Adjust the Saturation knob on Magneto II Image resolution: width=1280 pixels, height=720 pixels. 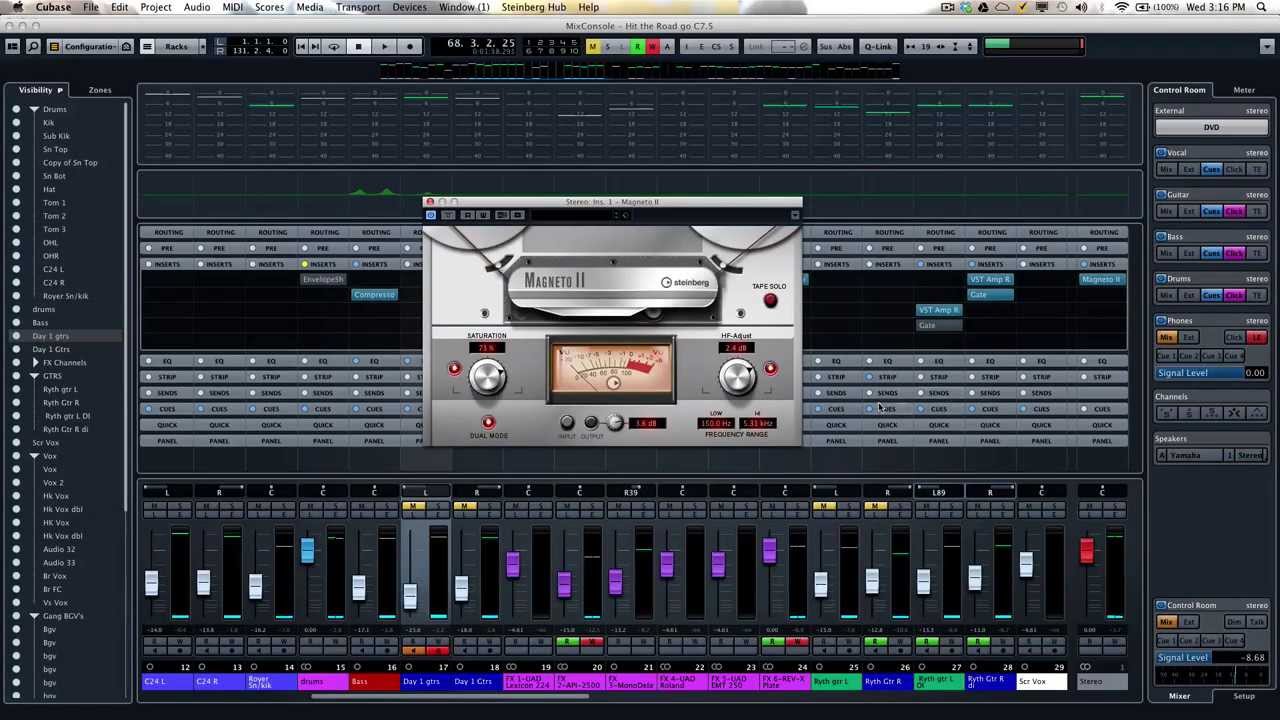pyautogui.click(x=487, y=376)
